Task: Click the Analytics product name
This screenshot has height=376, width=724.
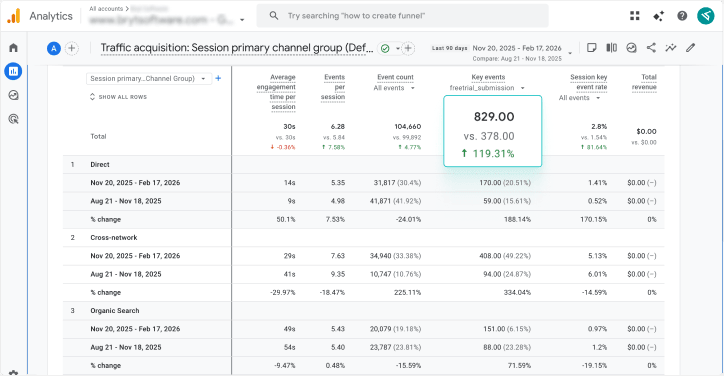Action: click(51, 16)
